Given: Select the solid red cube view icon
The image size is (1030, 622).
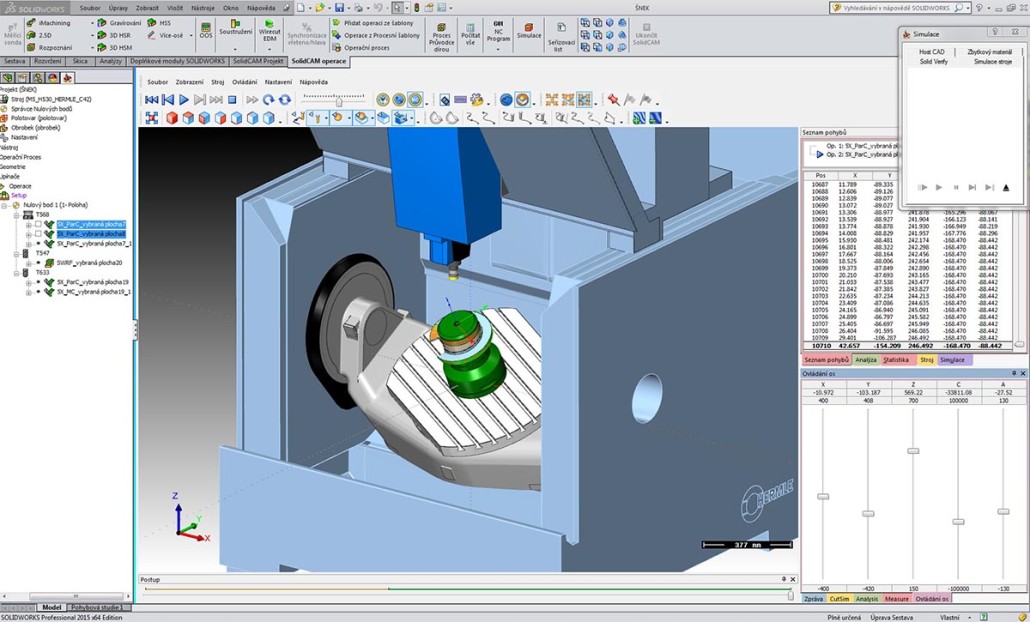Looking at the screenshot, I should pos(172,118).
